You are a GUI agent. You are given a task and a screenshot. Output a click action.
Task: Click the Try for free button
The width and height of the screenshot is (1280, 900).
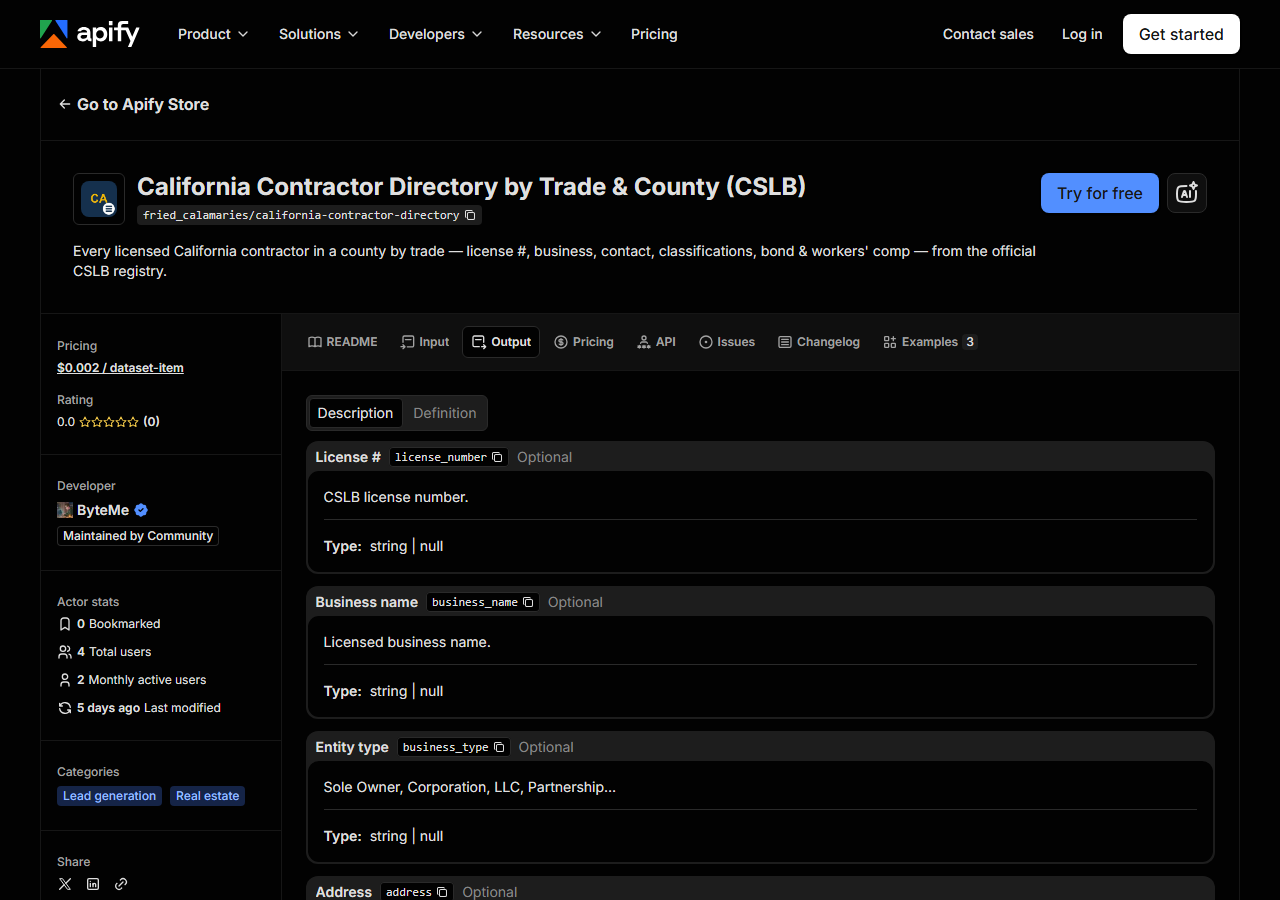pyautogui.click(x=1100, y=193)
